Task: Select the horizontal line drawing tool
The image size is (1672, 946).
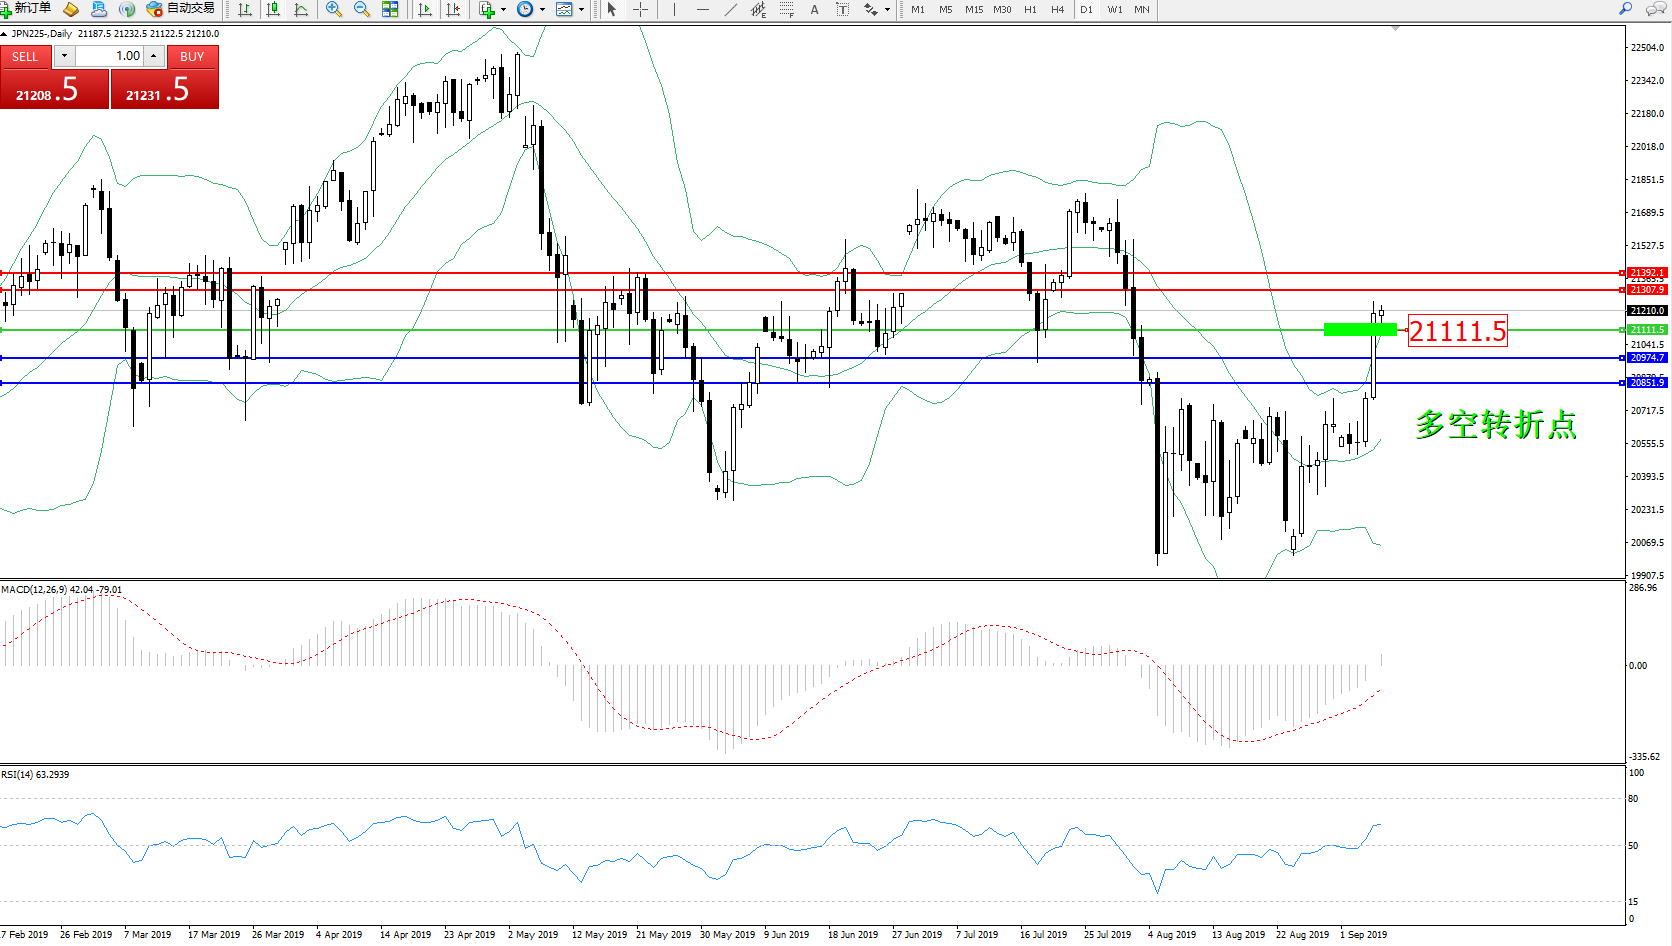Action: coord(703,9)
